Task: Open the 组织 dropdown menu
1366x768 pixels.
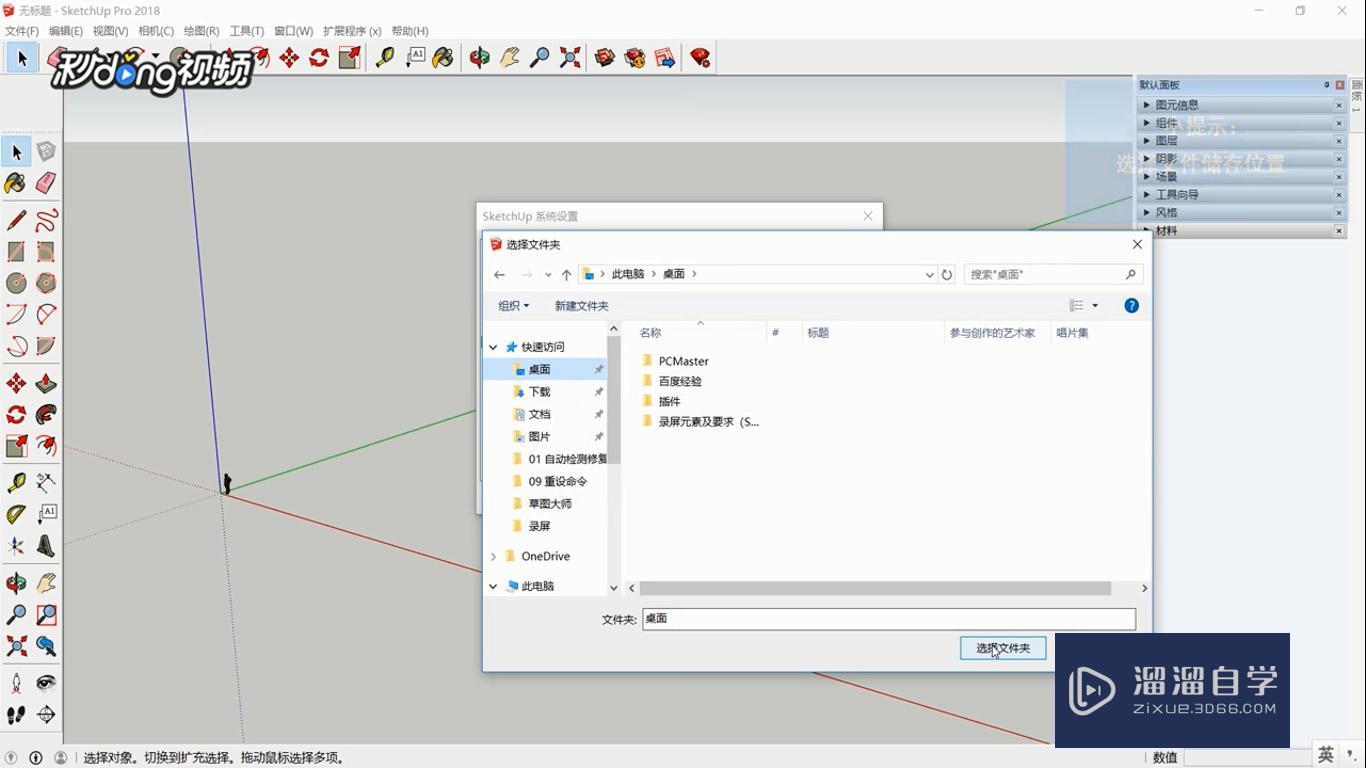Action: [514, 306]
